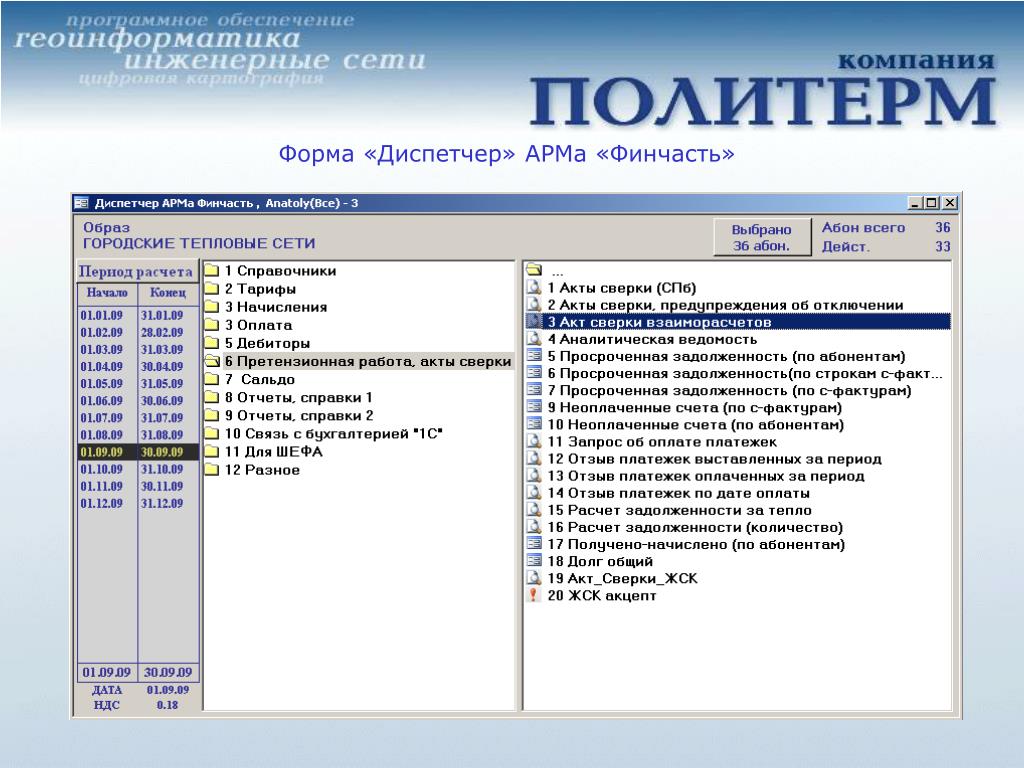The image size is (1024, 768).
Task: Click folder icon beside 10 Связь с бухгалтерией
Action: point(212,434)
